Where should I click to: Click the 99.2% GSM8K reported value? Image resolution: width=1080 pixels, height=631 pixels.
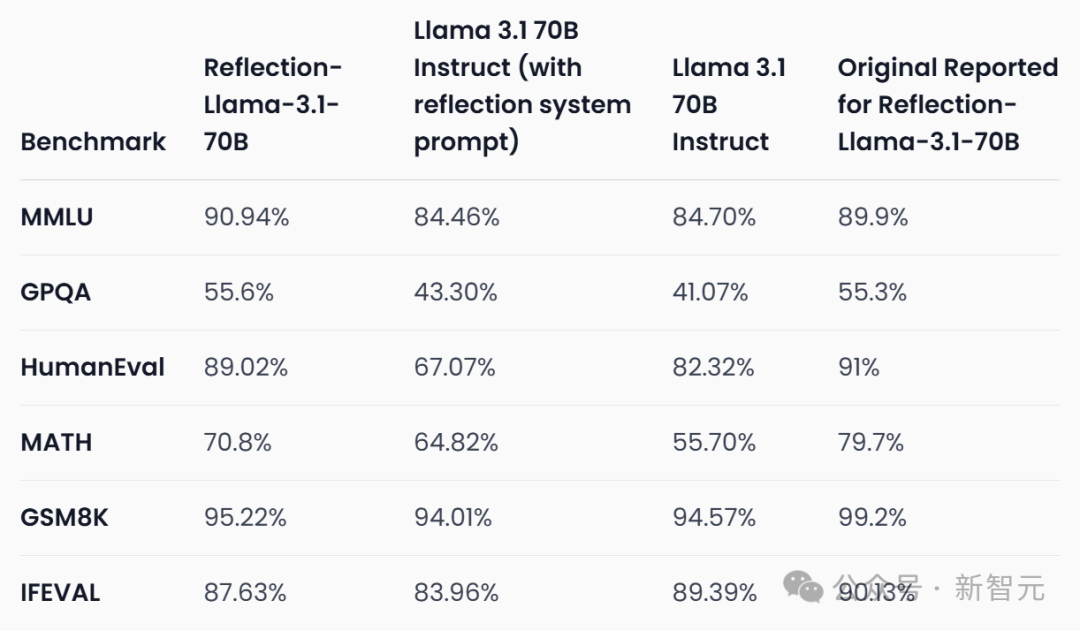click(x=872, y=517)
